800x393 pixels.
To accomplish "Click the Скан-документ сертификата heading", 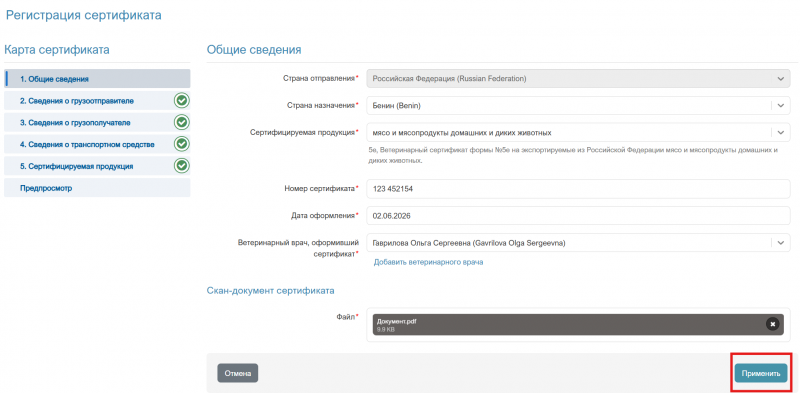I will point(270,291).
